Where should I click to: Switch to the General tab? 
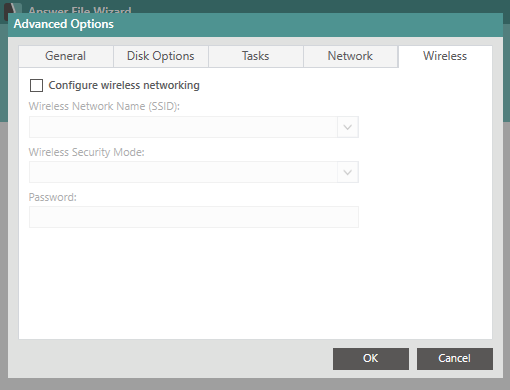(x=66, y=56)
